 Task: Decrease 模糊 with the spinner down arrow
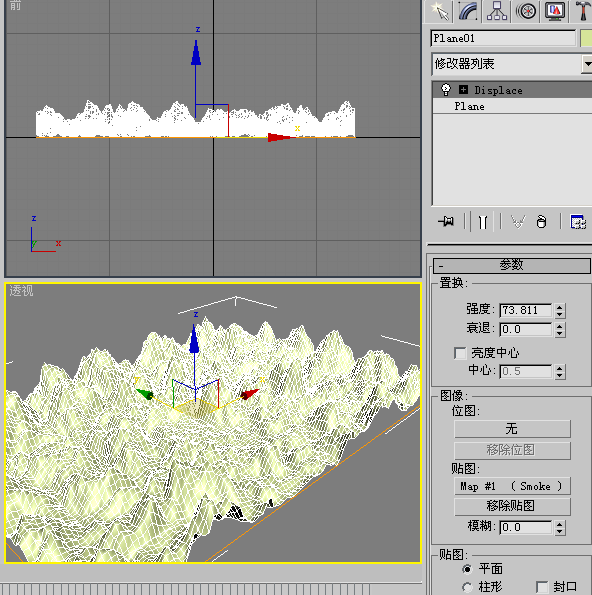(560, 532)
